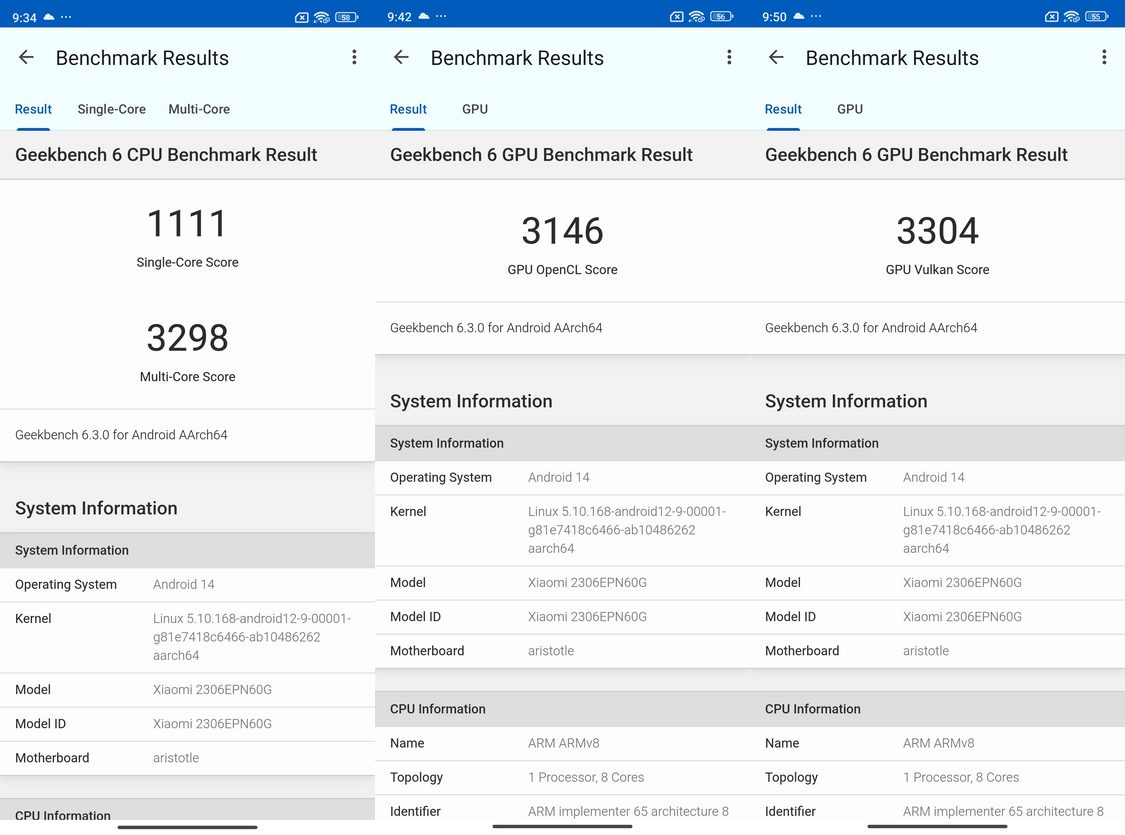Tap Kernel value on Vulkan screen
1125x835 pixels.
pyautogui.click(x=1002, y=530)
